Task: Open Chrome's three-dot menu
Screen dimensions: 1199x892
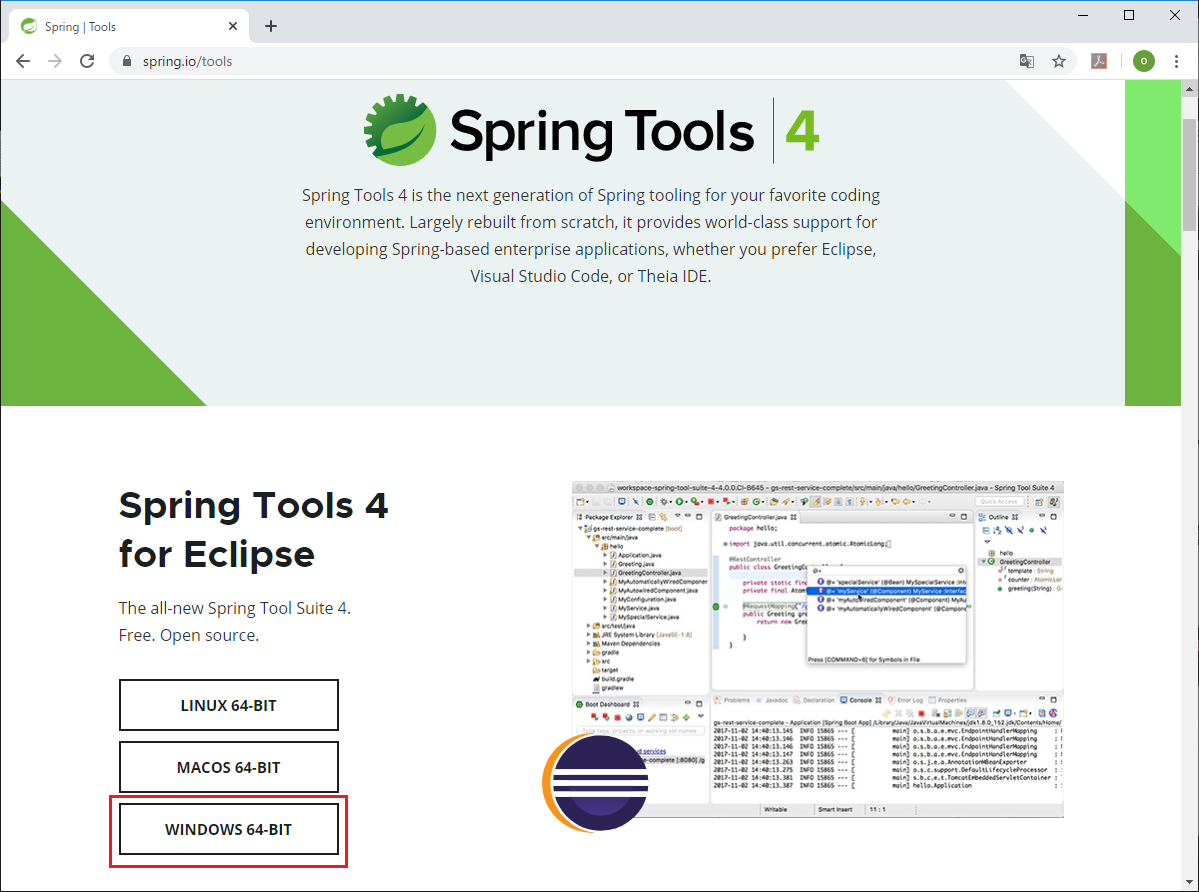Action: pyautogui.click(x=1176, y=61)
